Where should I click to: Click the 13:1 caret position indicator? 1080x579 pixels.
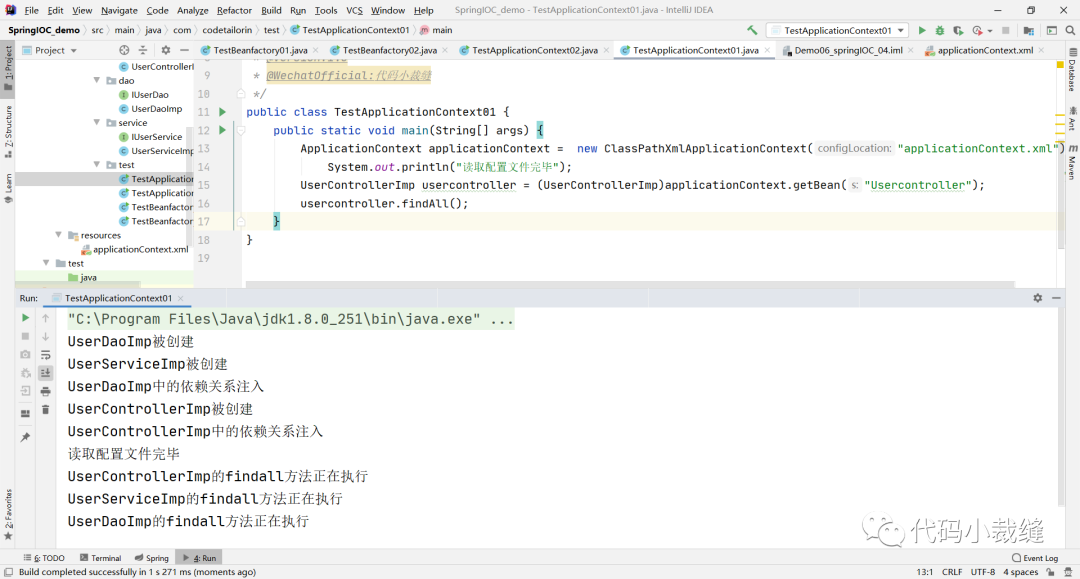click(x=924, y=572)
